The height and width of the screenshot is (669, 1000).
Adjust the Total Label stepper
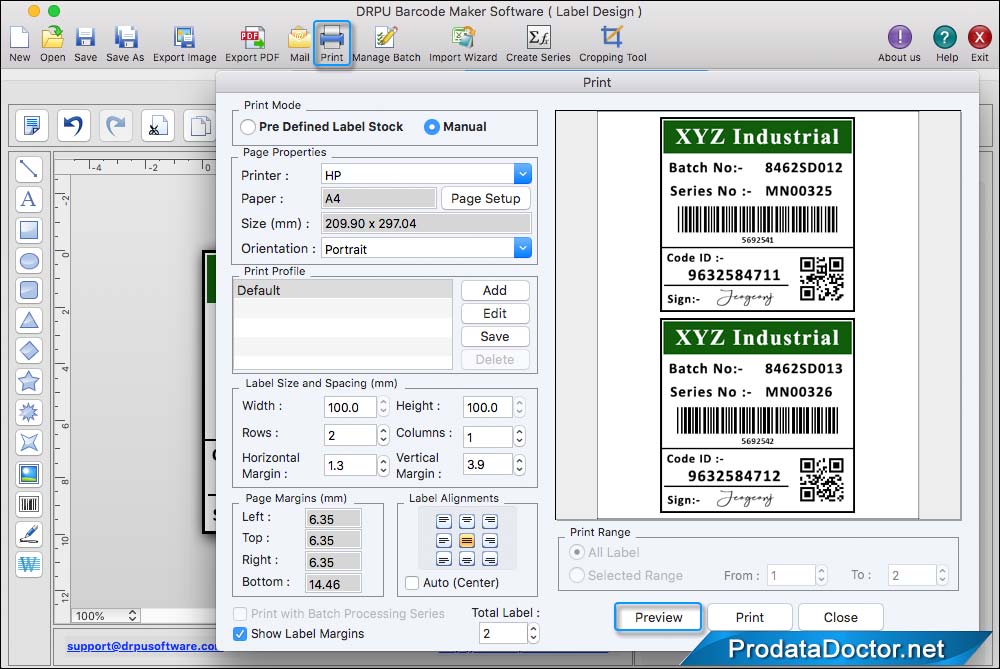533,633
